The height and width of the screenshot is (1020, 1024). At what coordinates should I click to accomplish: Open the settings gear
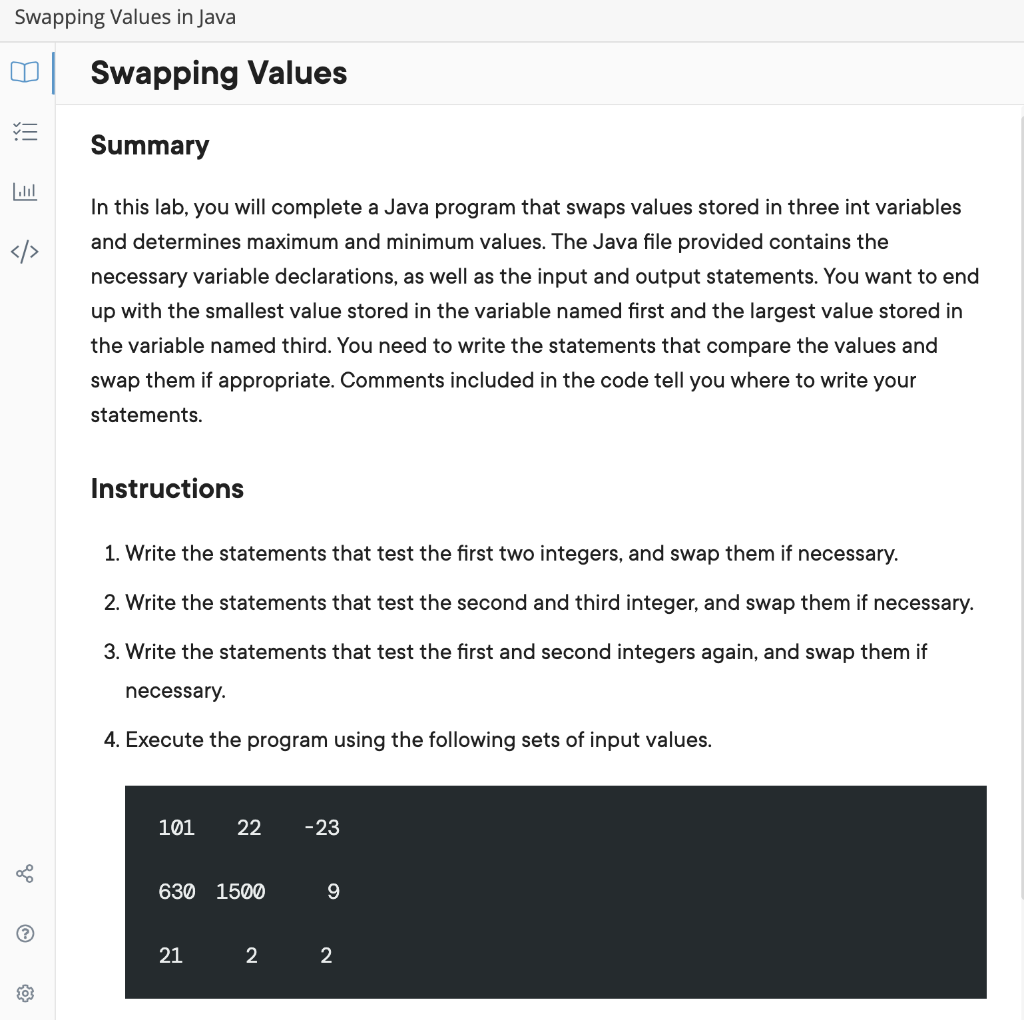pos(24,992)
